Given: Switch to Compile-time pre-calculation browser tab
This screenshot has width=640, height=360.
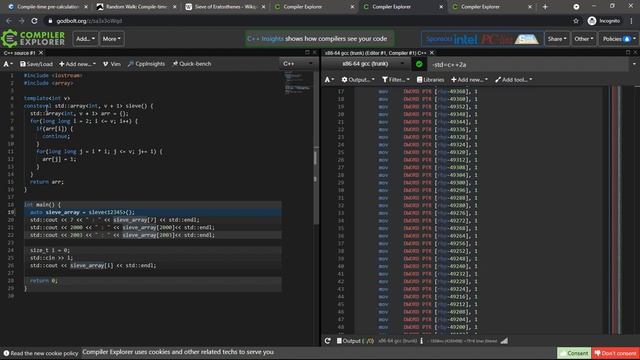Looking at the screenshot, I should [x=48, y=7].
